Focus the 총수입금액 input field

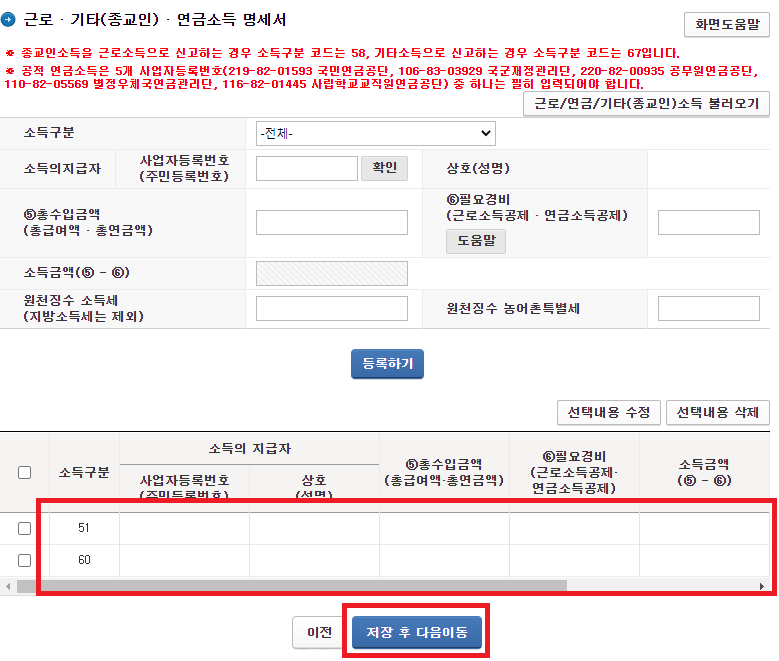pos(332,222)
